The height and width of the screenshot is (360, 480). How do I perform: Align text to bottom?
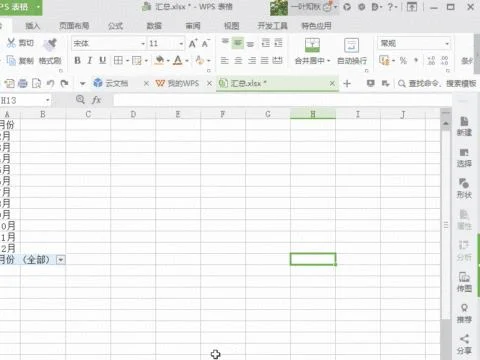pos(250,43)
